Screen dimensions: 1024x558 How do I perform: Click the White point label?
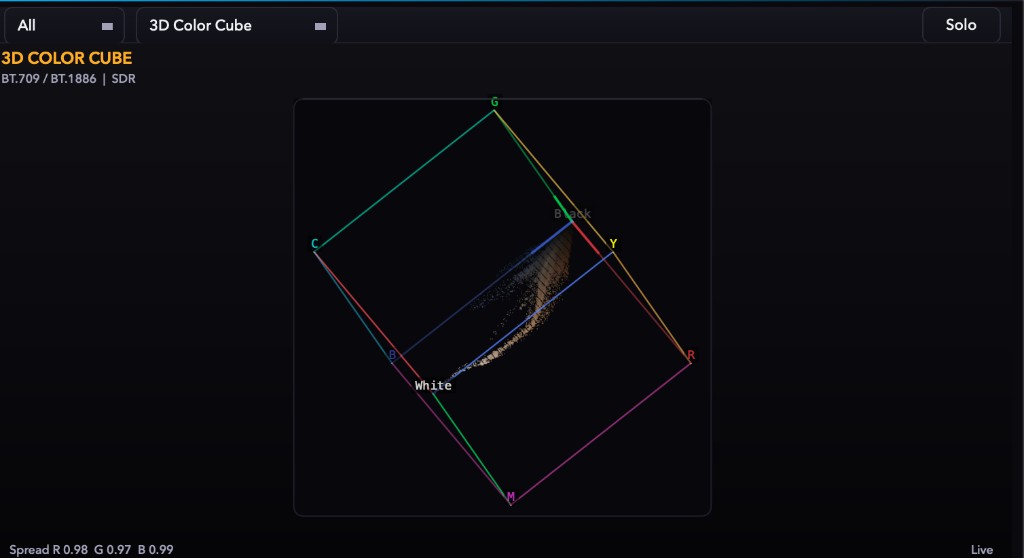[433, 386]
